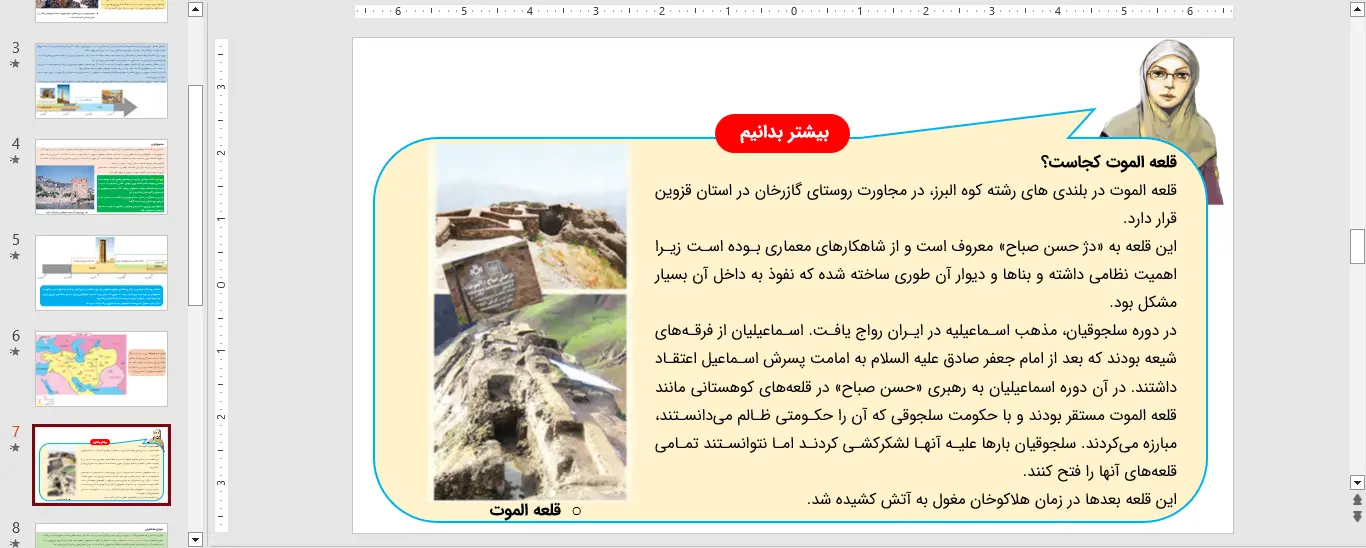Click the animation star under slide 3
Screen dimensions: 1366x548
15,64
